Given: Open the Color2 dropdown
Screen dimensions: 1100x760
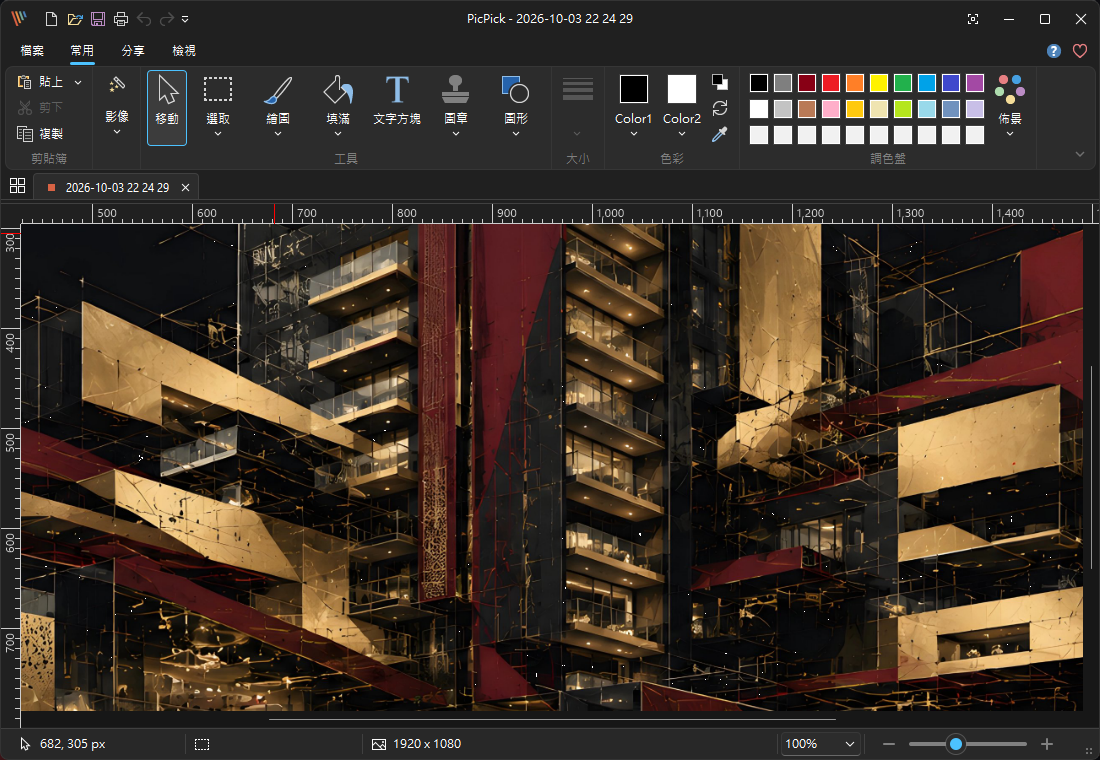Looking at the screenshot, I should pos(682,133).
